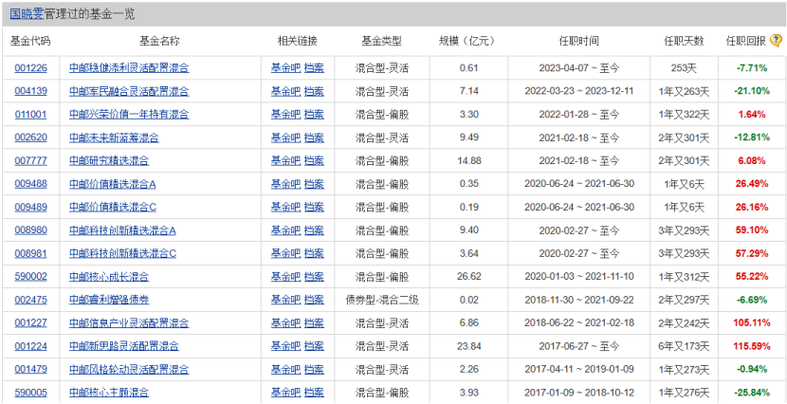Open 基金吧 link in 009488 row

[286, 184]
